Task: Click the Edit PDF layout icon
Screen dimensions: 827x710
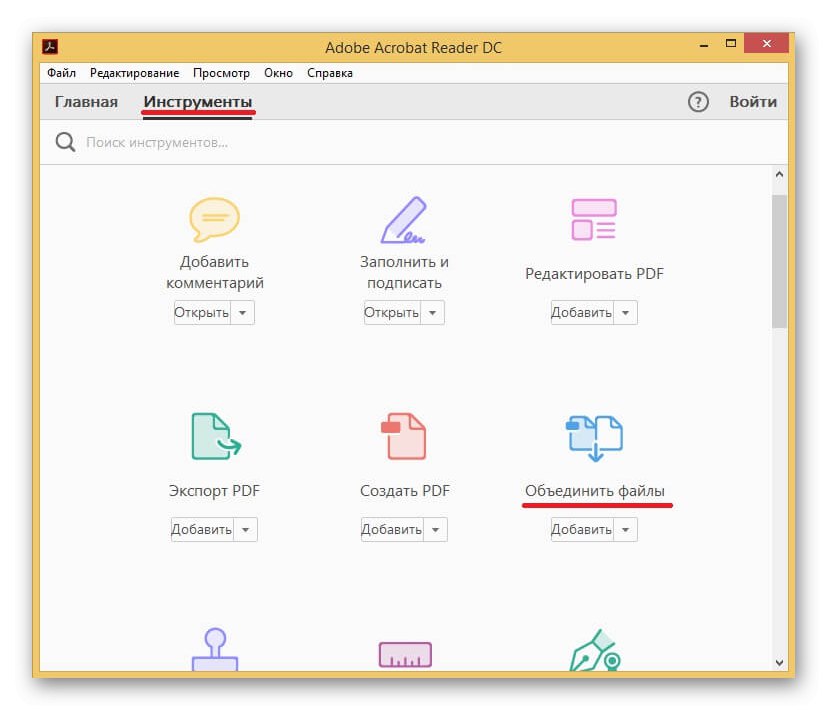Action: pyautogui.click(x=594, y=219)
